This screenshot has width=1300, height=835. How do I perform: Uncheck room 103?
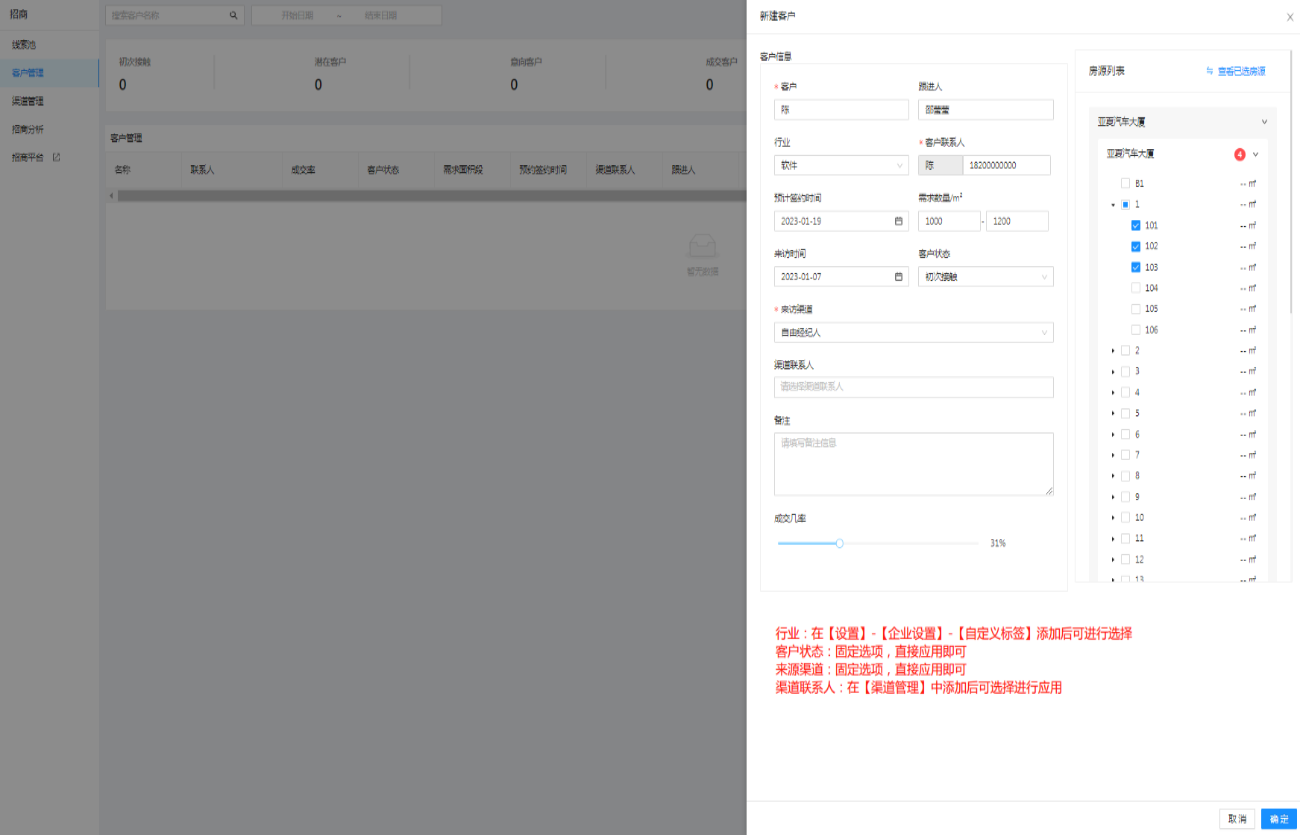[1136, 267]
